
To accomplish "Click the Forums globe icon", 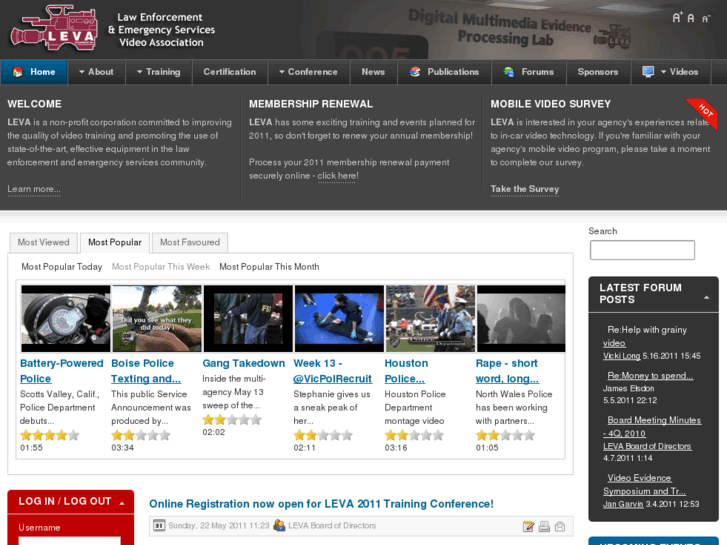I will [509, 72].
